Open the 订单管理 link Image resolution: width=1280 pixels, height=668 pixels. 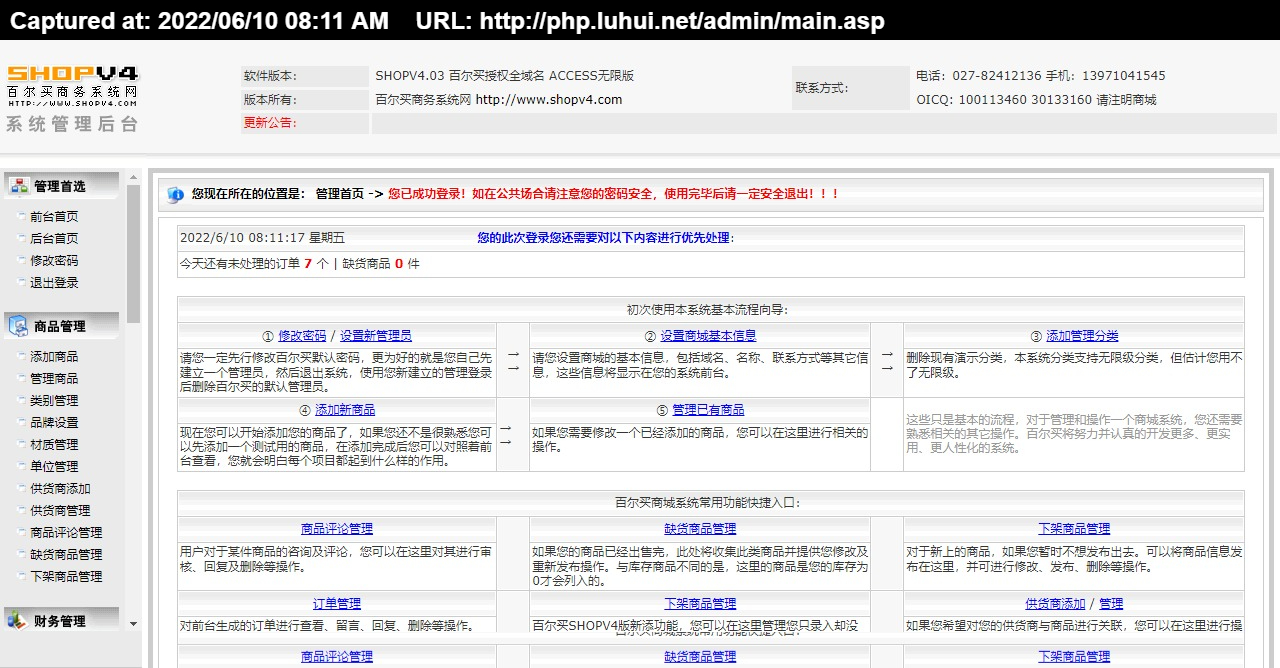(x=337, y=603)
